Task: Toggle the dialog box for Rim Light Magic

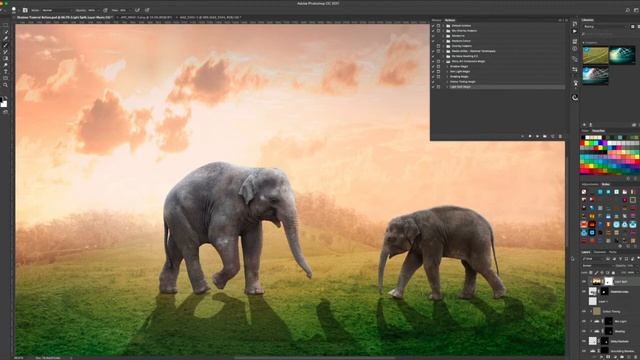Action: click(438, 71)
